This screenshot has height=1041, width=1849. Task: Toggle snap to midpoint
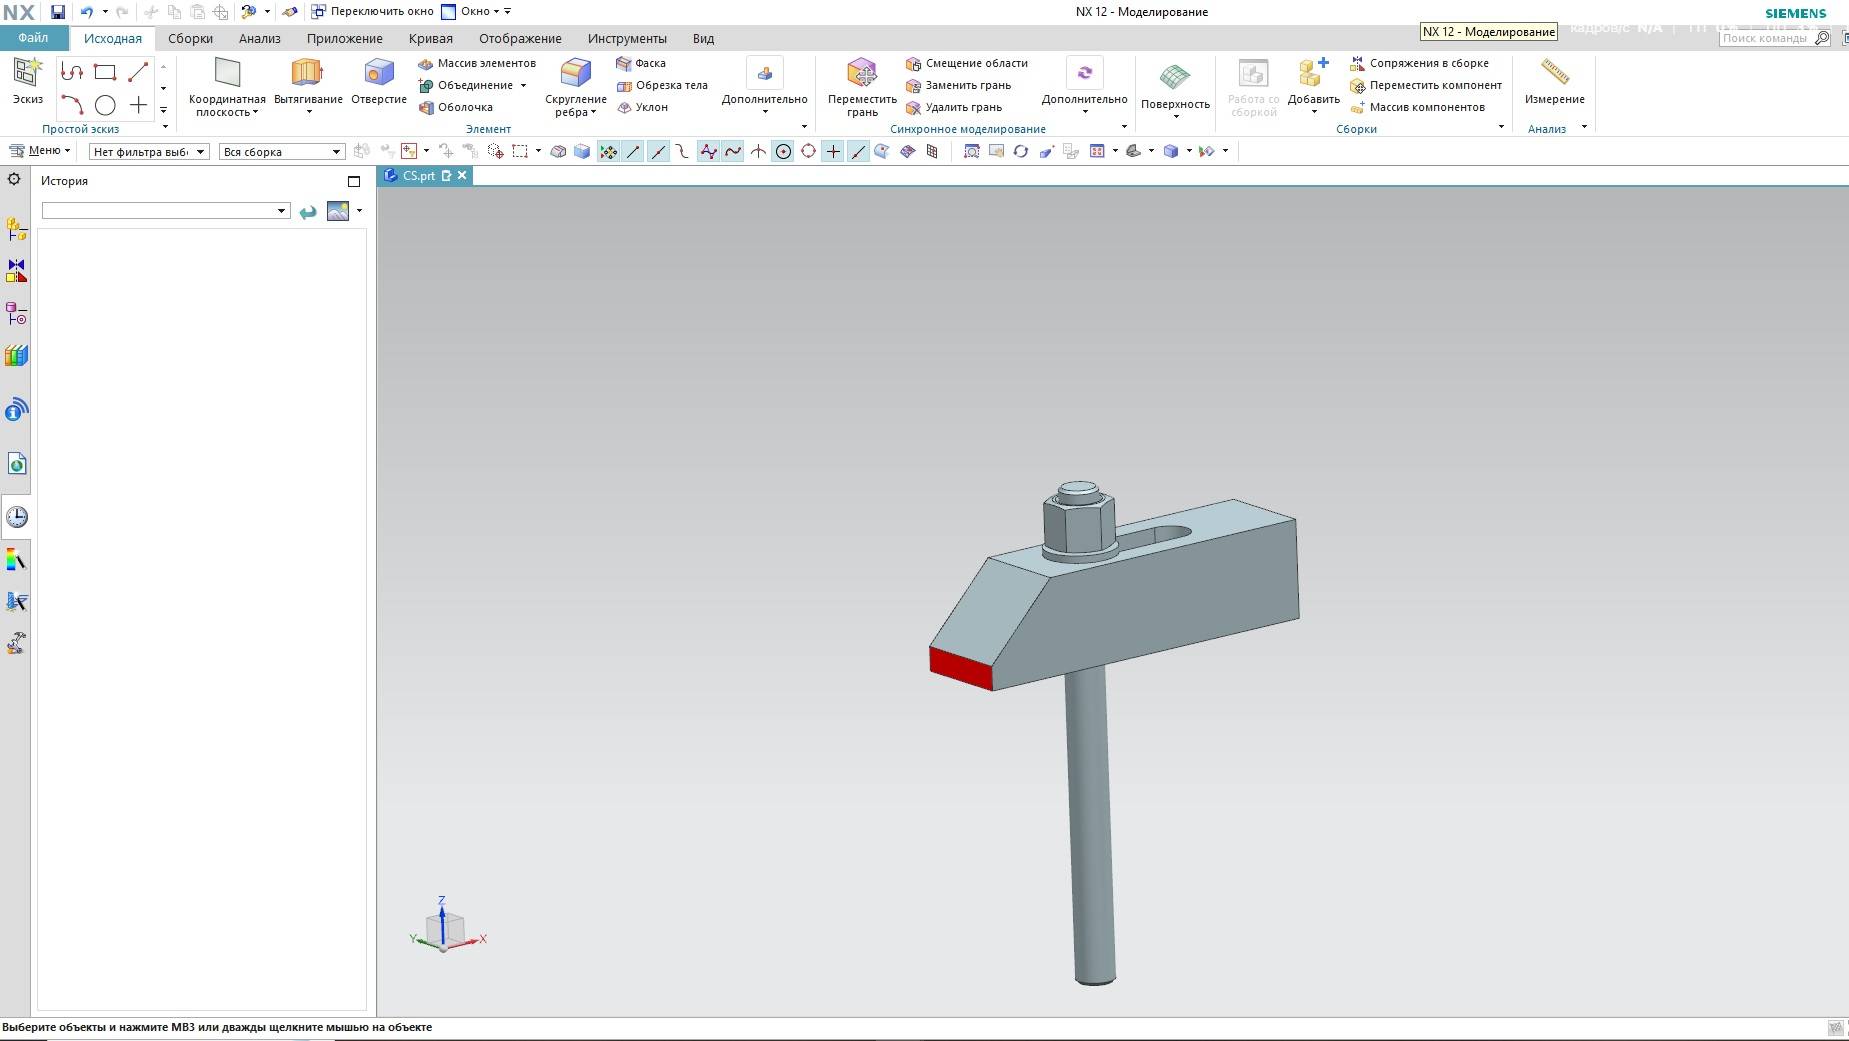[658, 152]
